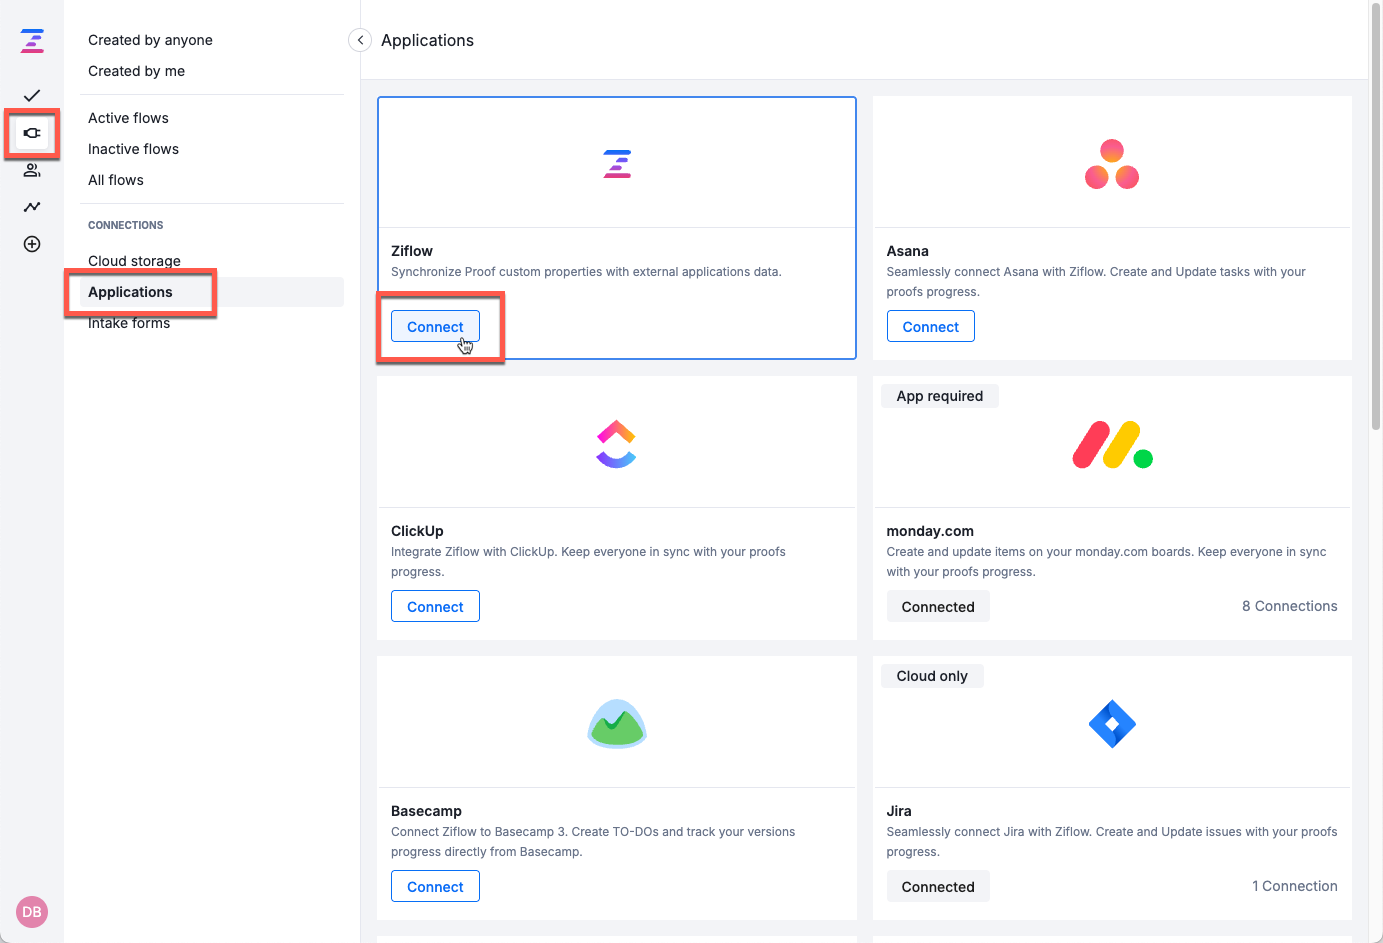Select the checkmark proofs icon in sidebar
The height and width of the screenshot is (943, 1383).
click(31, 95)
